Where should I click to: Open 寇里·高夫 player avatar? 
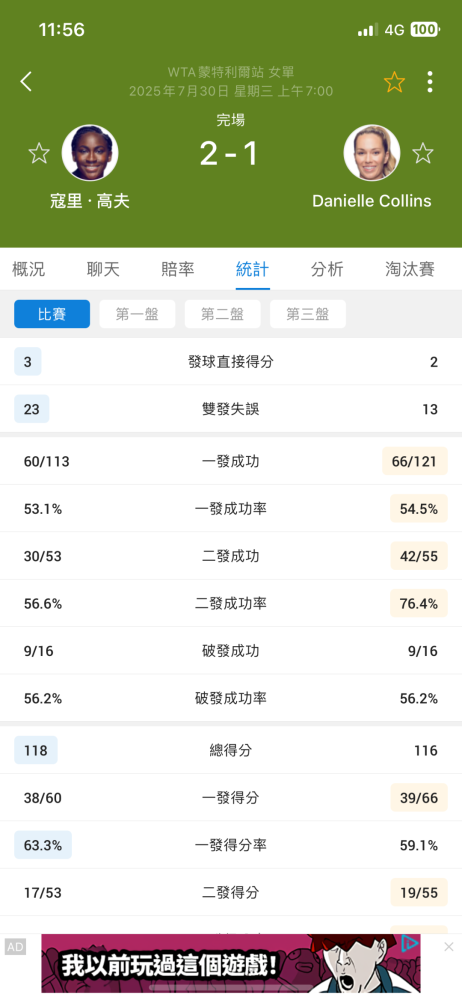[x=90, y=153]
